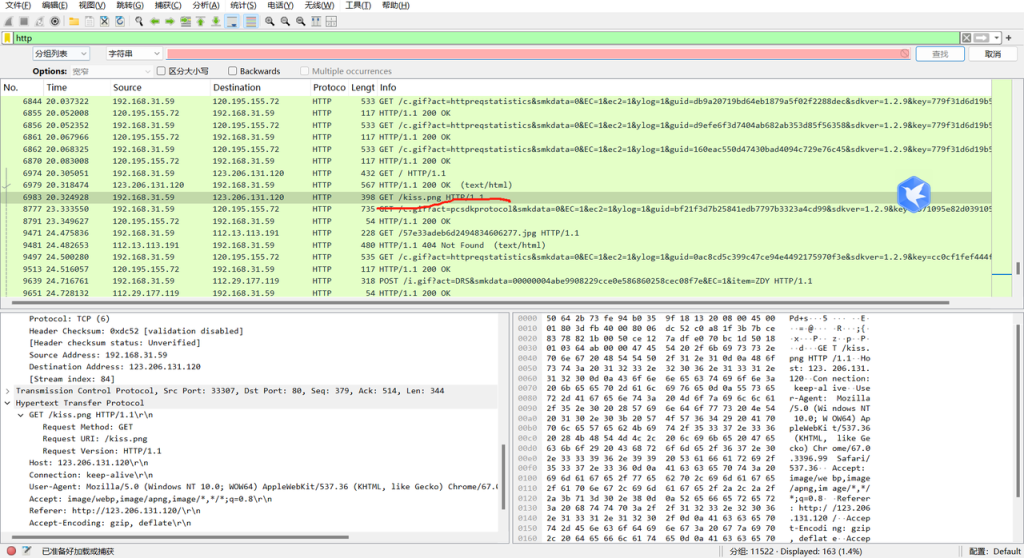Expand the Transmission Control Protocol node
1024x558 pixels.
9,391
